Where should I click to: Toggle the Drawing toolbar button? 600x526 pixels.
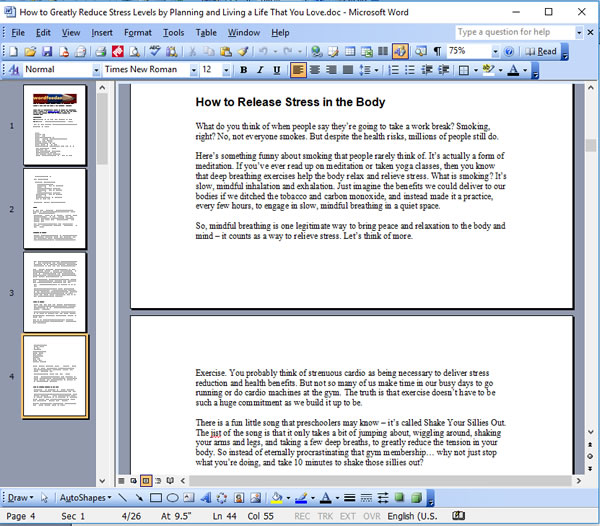point(400,51)
